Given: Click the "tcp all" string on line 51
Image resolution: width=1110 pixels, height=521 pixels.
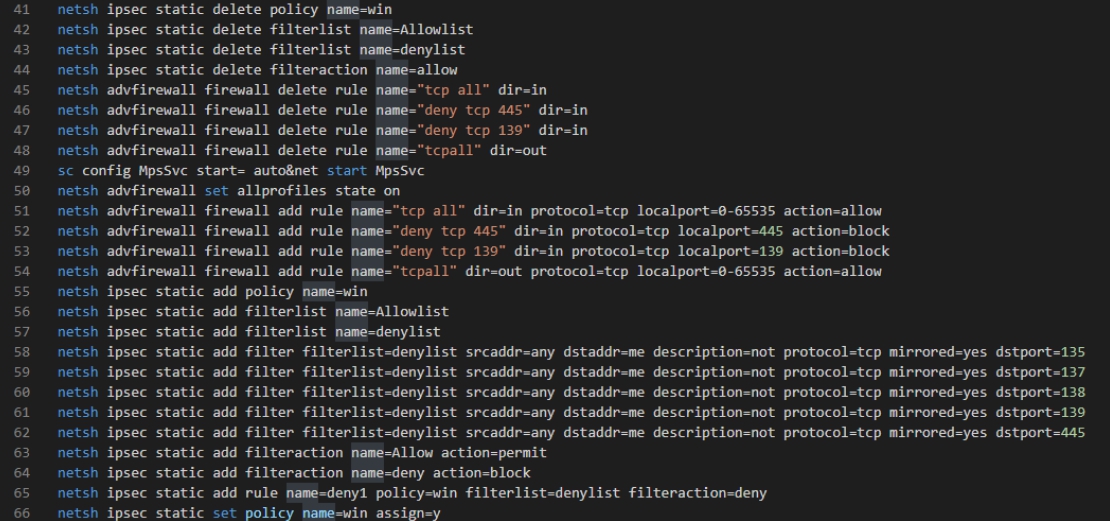Looking at the screenshot, I should [x=429, y=211].
